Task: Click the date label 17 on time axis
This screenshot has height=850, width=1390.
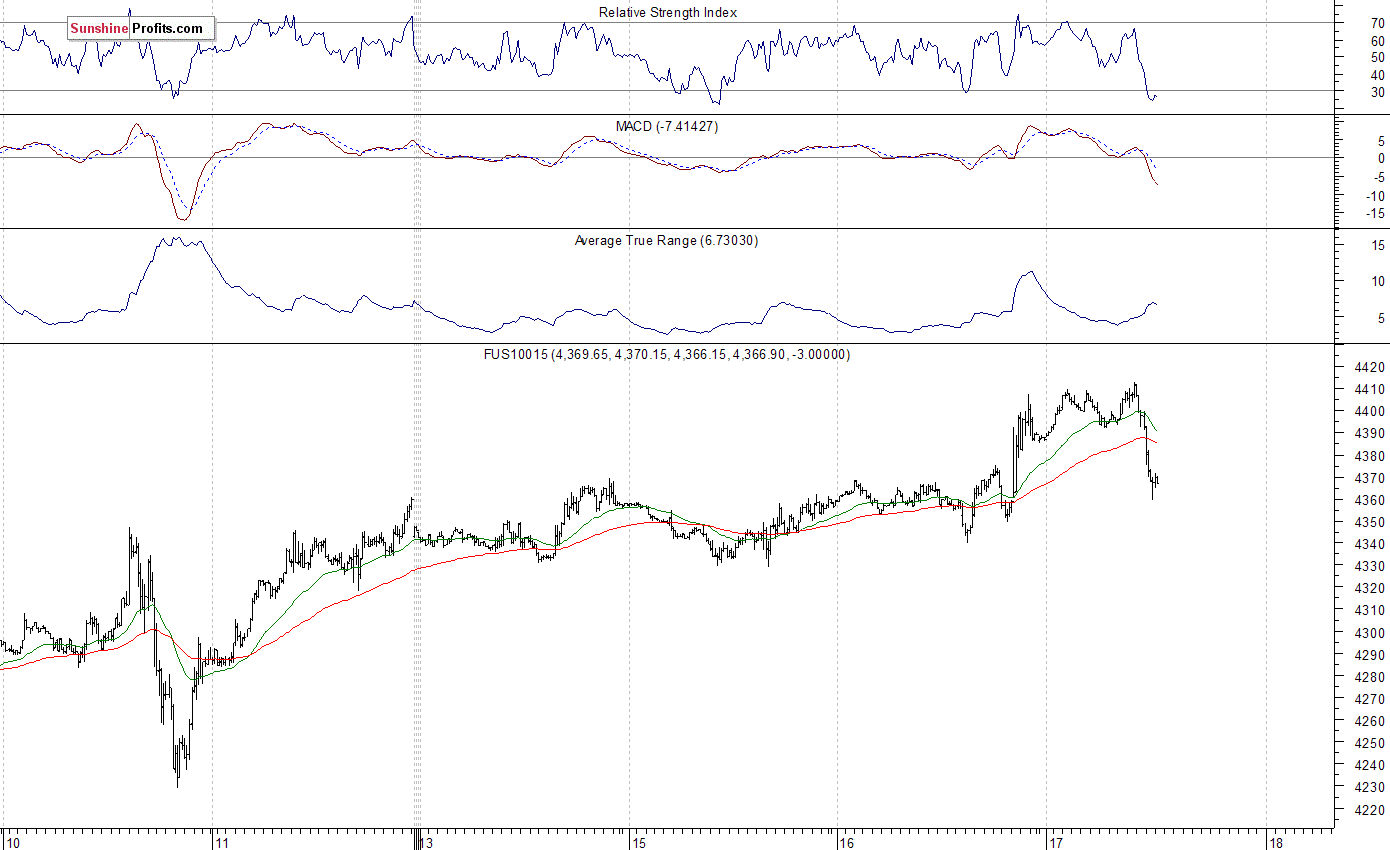Action: [x=1057, y=842]
